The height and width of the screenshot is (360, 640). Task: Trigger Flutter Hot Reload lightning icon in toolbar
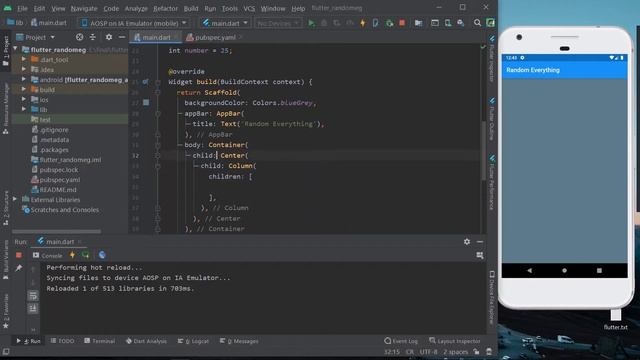pos(362,23)
